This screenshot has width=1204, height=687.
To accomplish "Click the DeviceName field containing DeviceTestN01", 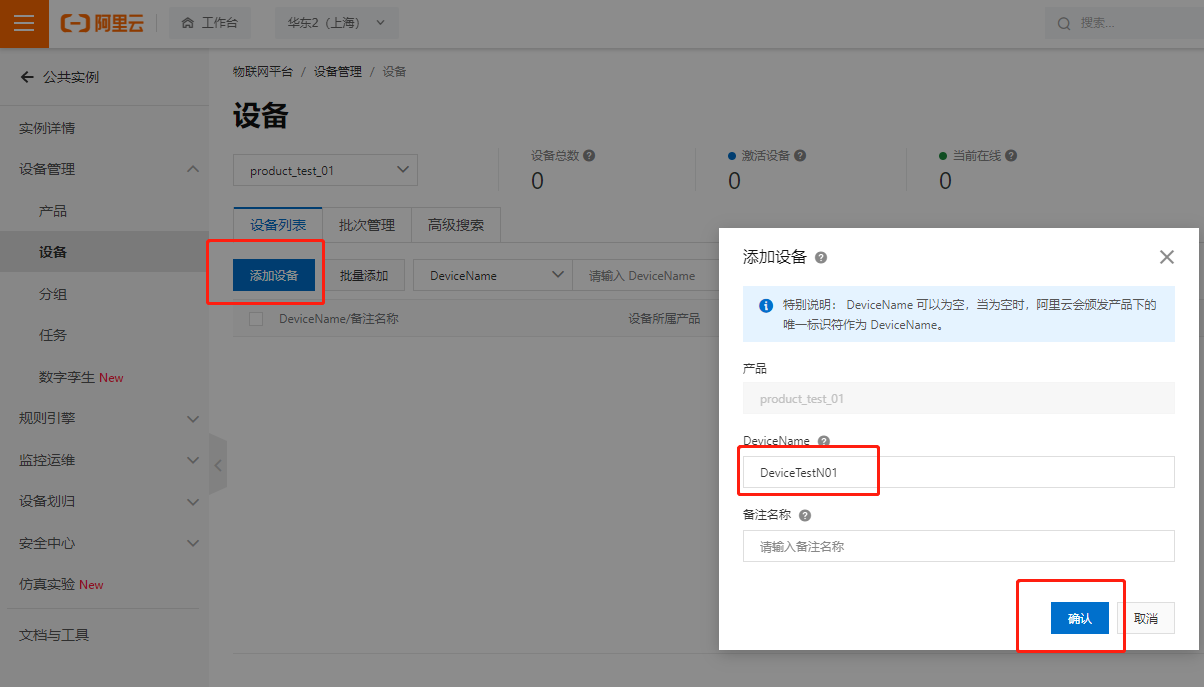I will [x=959, y=472].
